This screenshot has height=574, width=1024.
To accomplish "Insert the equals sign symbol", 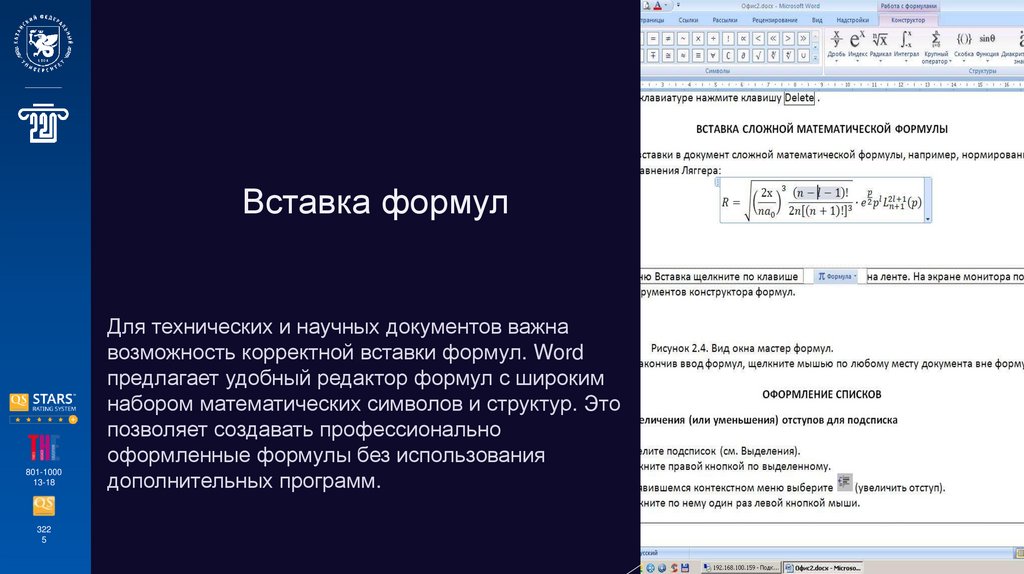I will 653,39.
